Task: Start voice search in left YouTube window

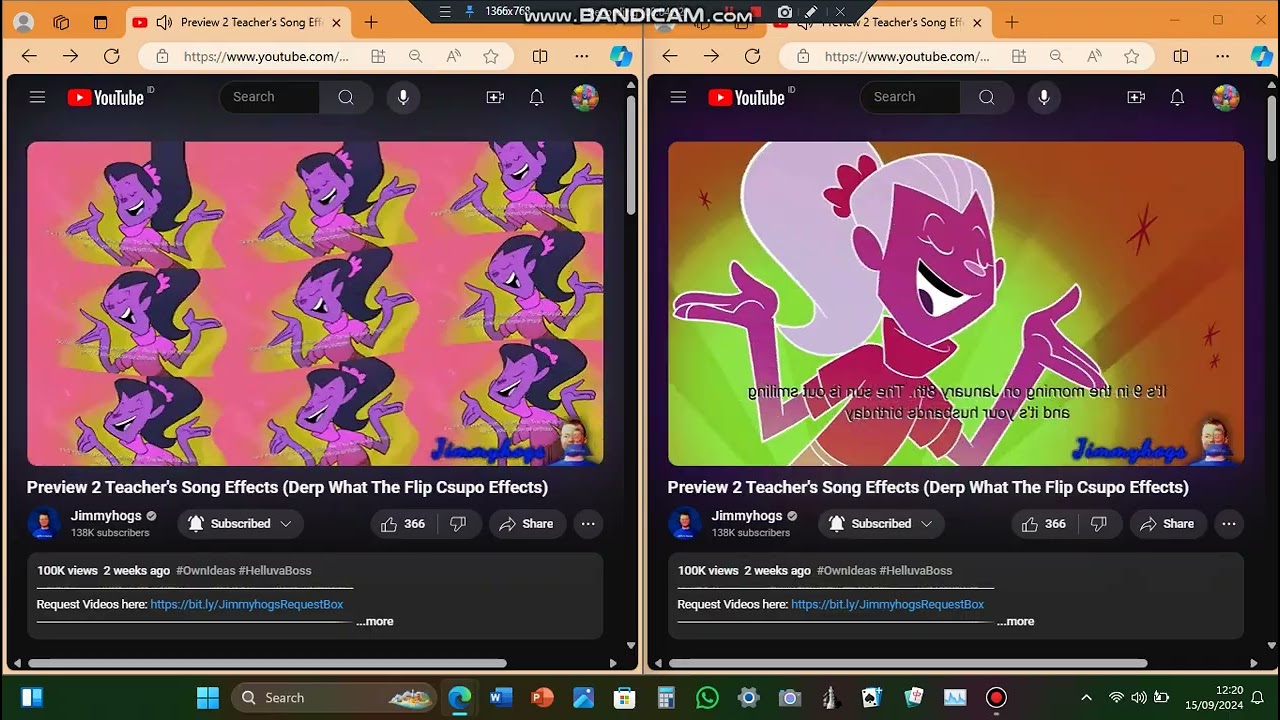Action: (x=403, y=97)
